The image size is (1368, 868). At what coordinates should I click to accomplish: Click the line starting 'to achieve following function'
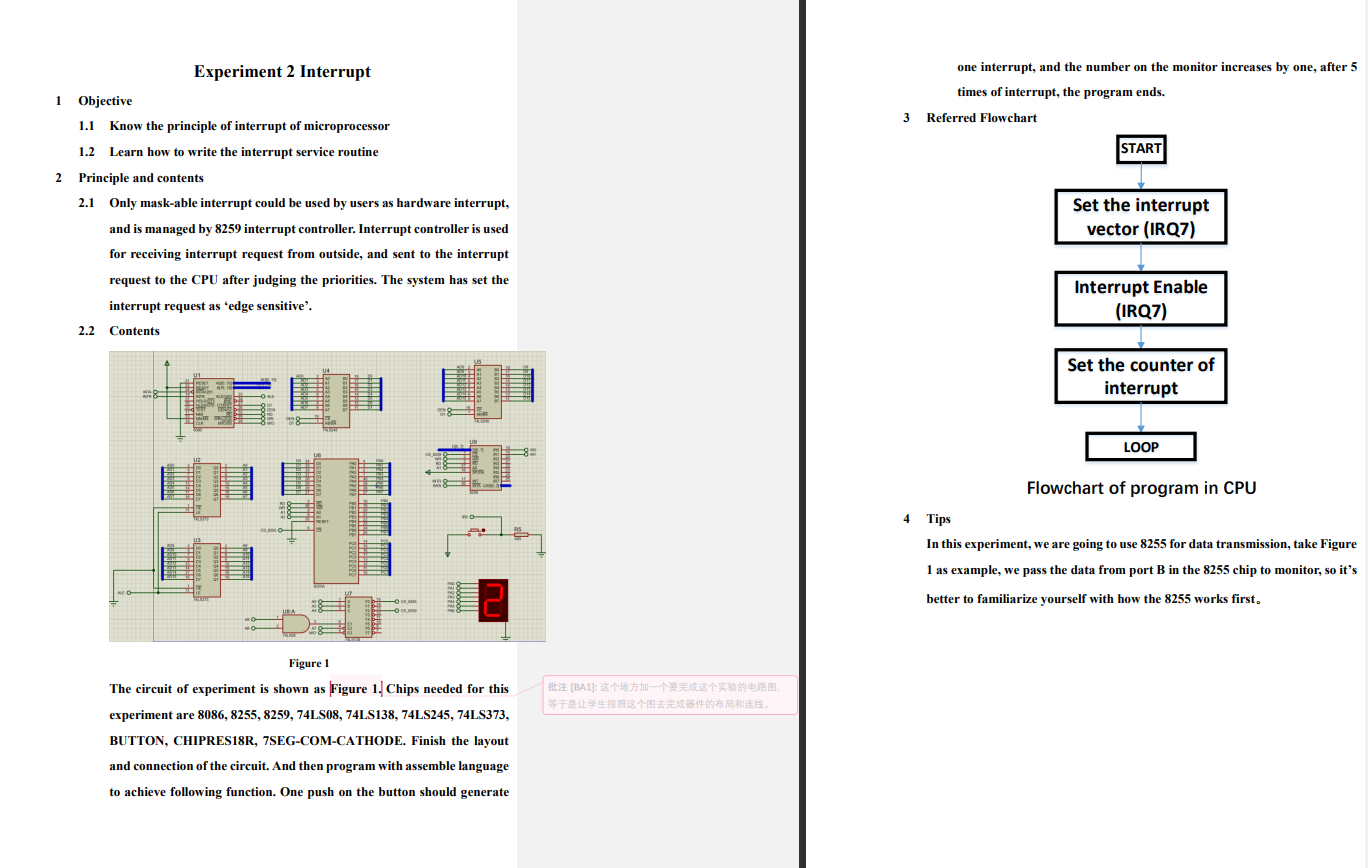pos(309,792)
